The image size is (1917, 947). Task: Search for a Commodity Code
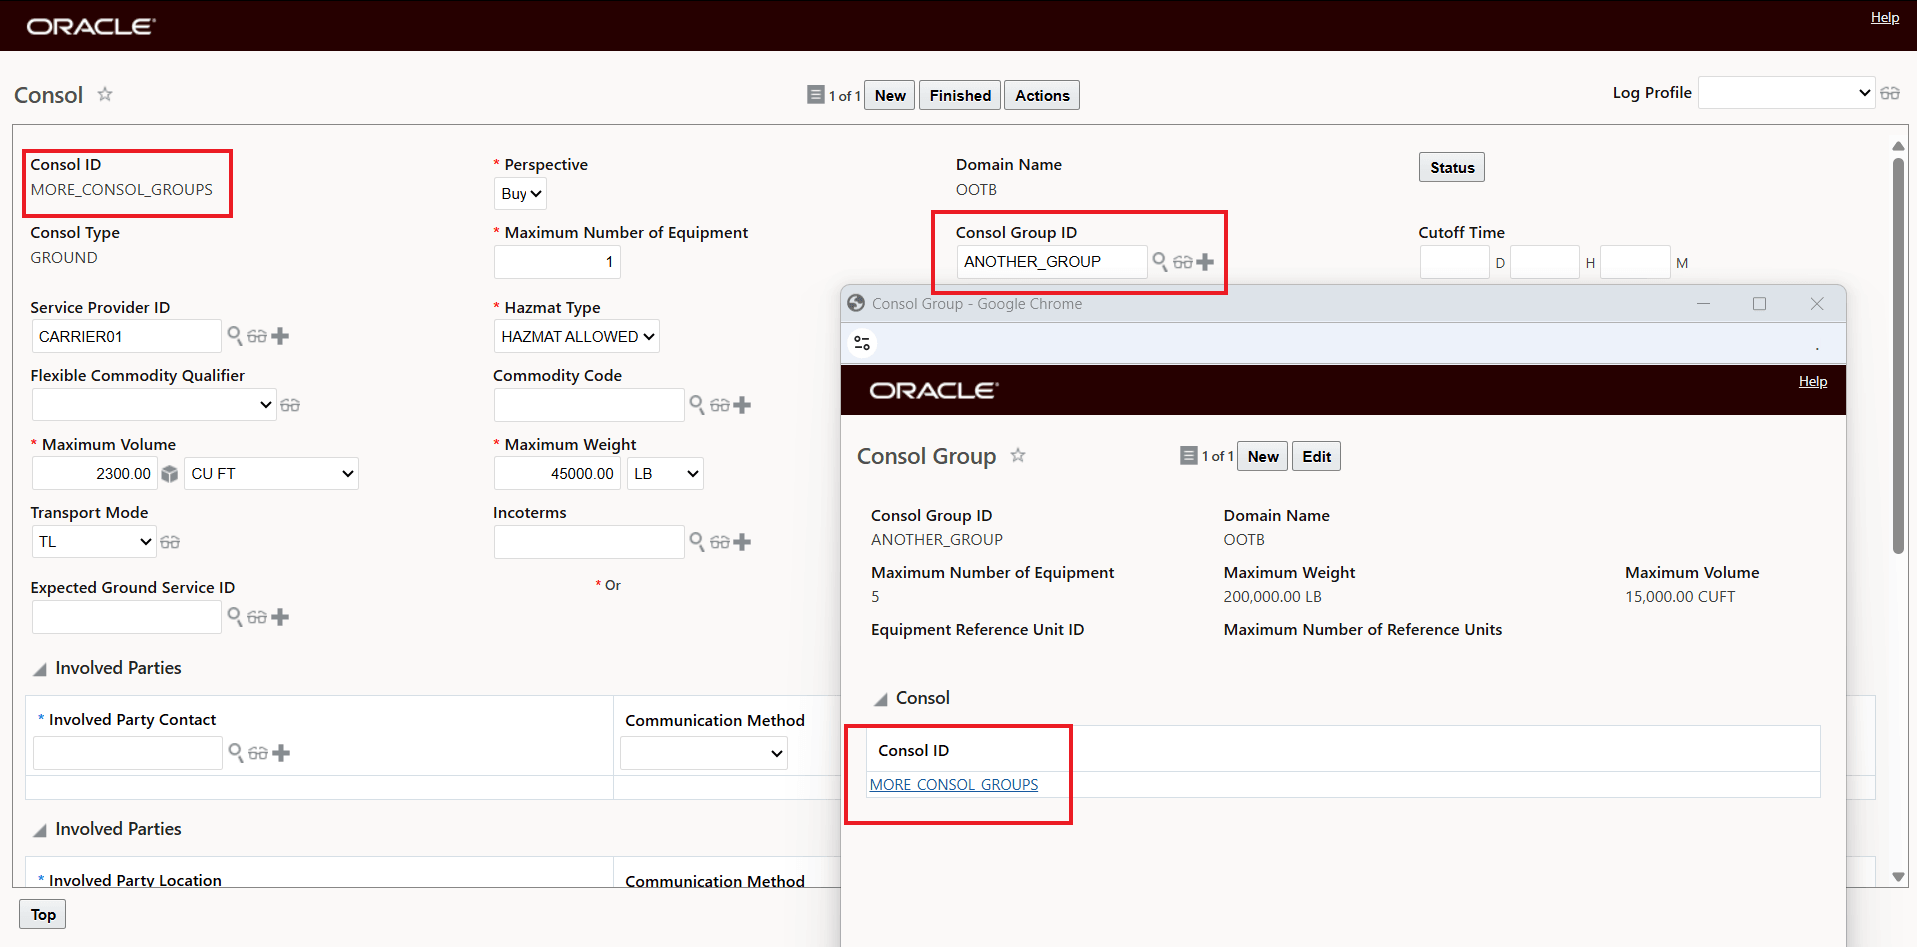click(697, 404)
